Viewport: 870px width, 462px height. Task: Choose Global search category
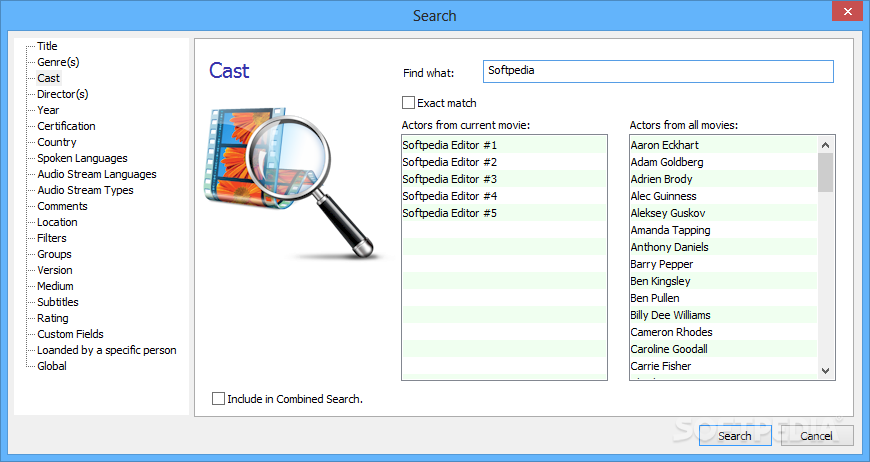tap(52, 366)
